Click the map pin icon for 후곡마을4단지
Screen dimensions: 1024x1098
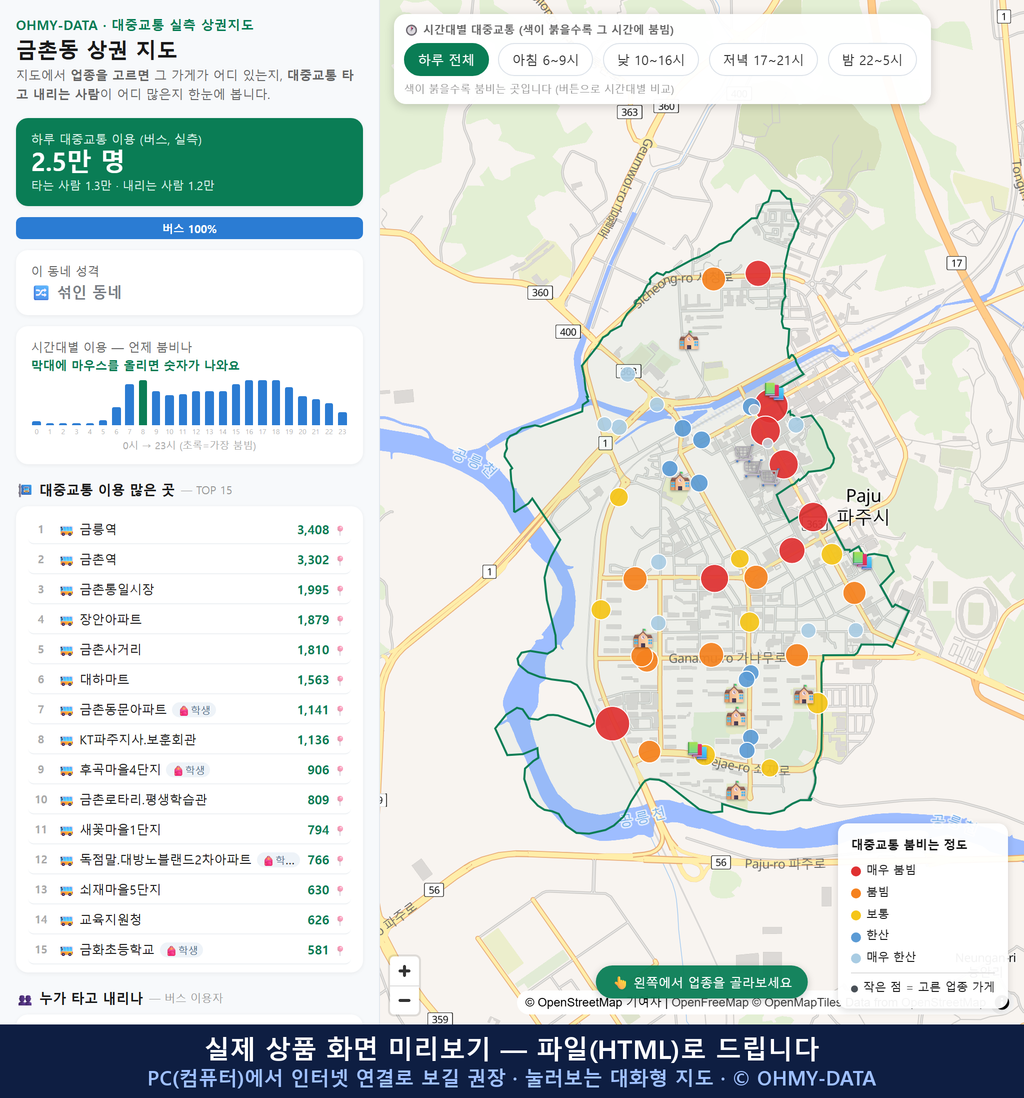coord(340,770)
